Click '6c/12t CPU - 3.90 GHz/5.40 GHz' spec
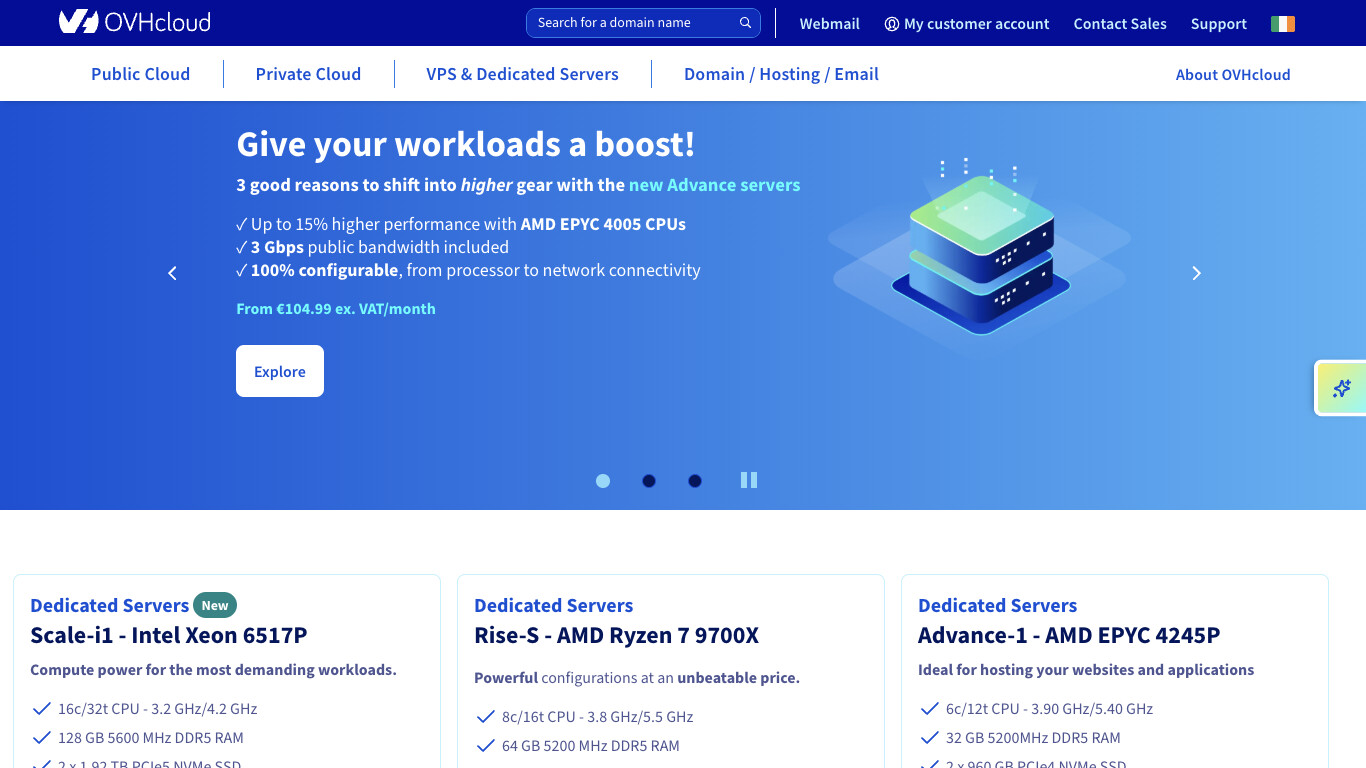Viewport: 1366px width, 768px height. click(1049, 709)
